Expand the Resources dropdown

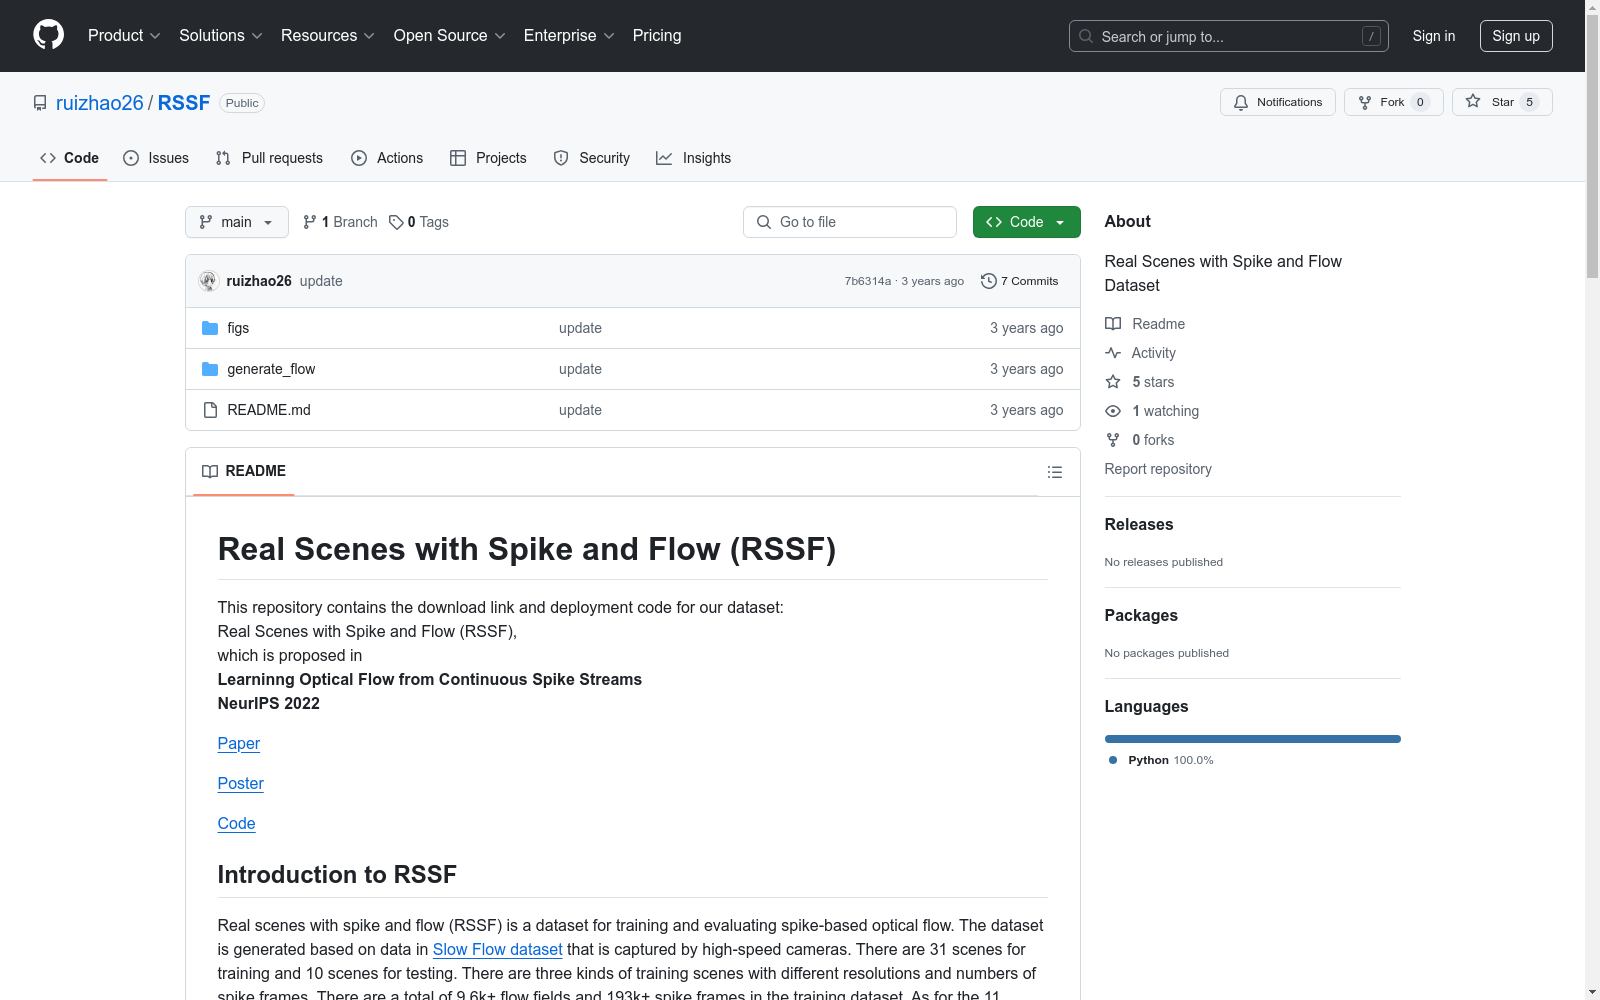click(x=328, y=36)
